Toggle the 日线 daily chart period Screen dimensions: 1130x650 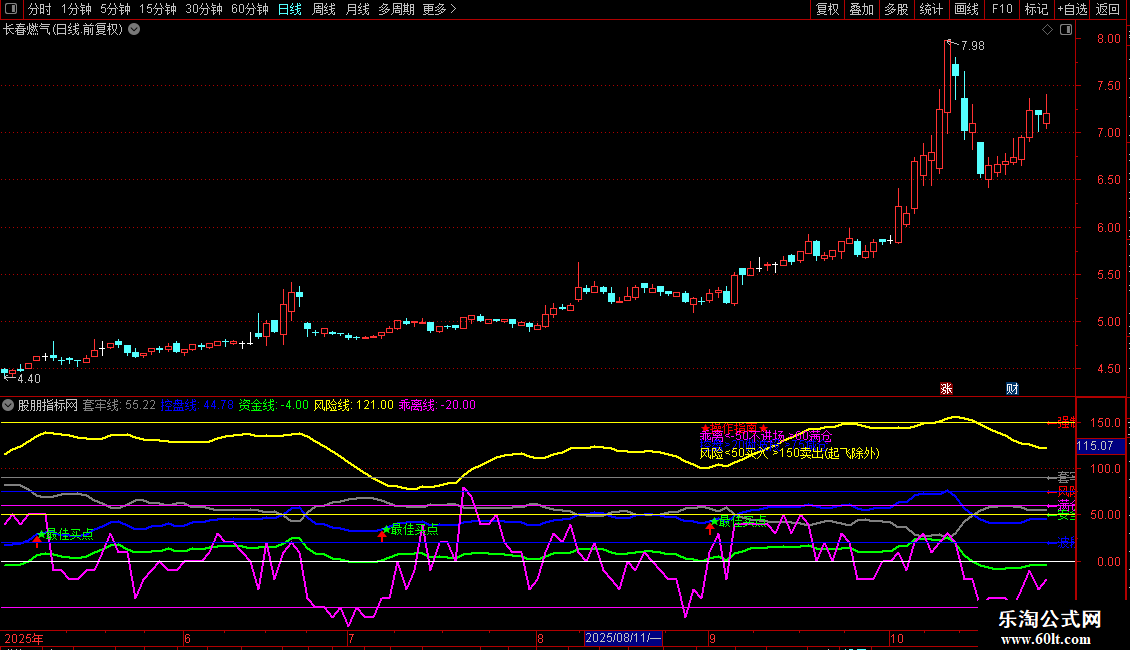tap(290, 9)
